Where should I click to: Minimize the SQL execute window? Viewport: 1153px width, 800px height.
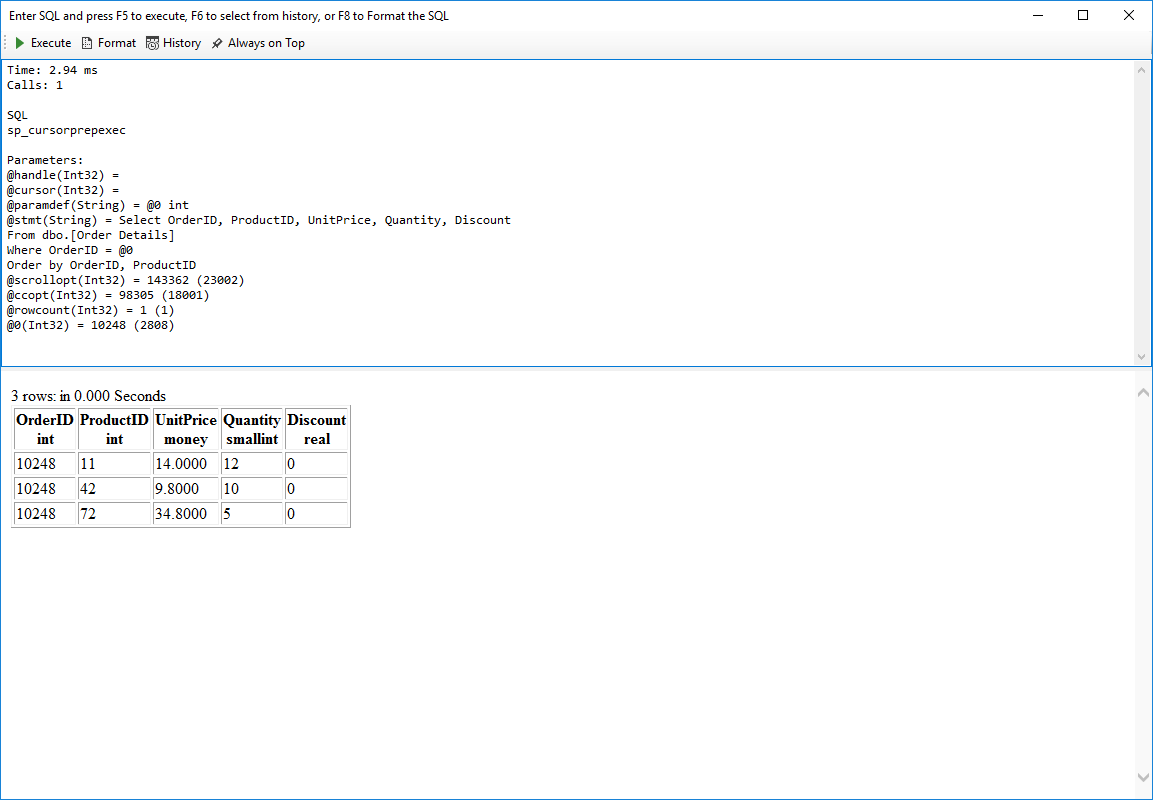(x=1038, y=15)
